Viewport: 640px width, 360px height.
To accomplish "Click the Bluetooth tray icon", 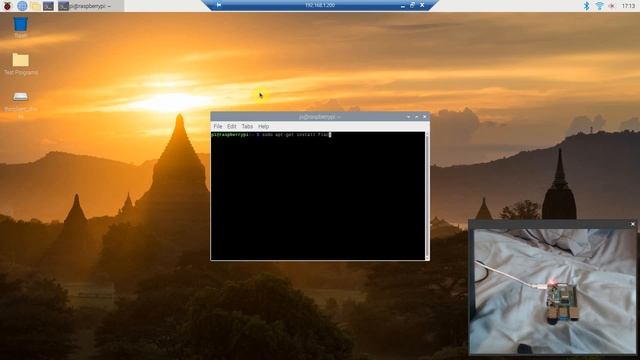I will (x=586, y=6).
